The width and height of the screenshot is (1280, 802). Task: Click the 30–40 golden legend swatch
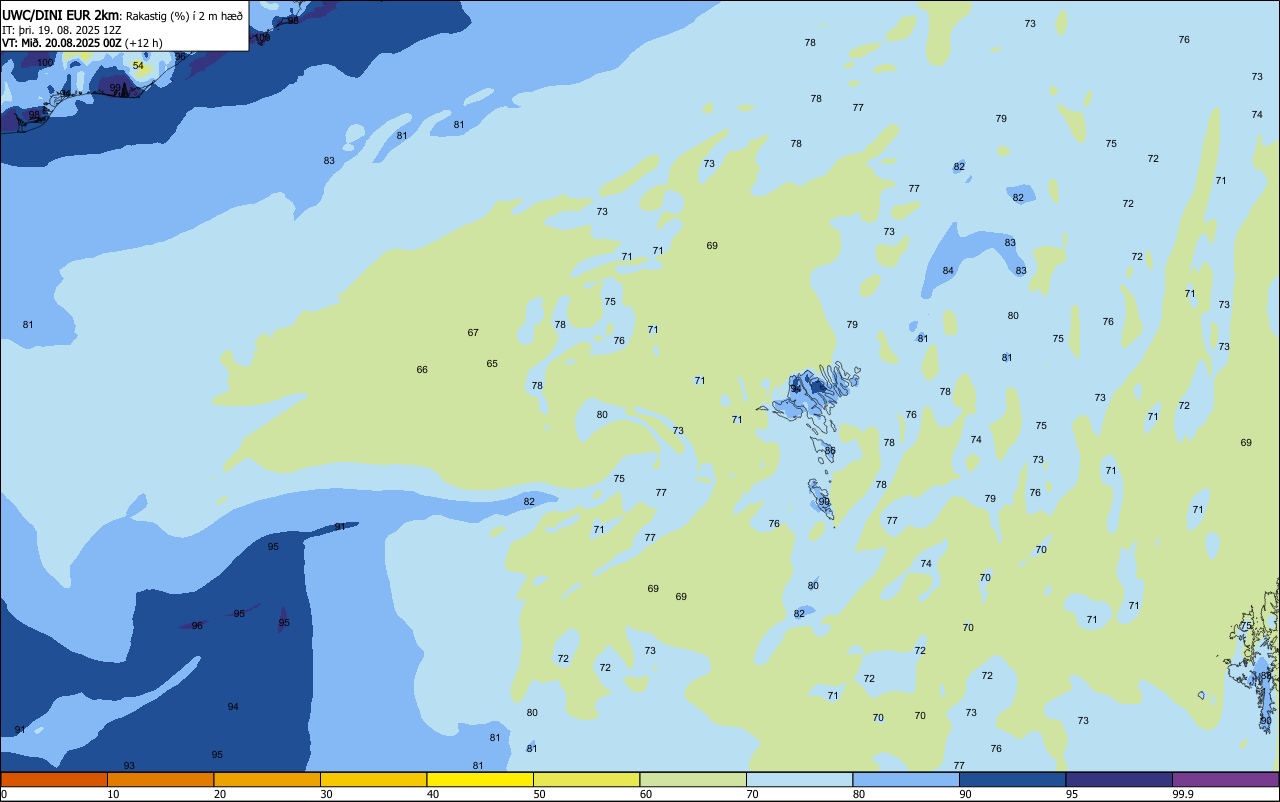(x=373, y=779)
